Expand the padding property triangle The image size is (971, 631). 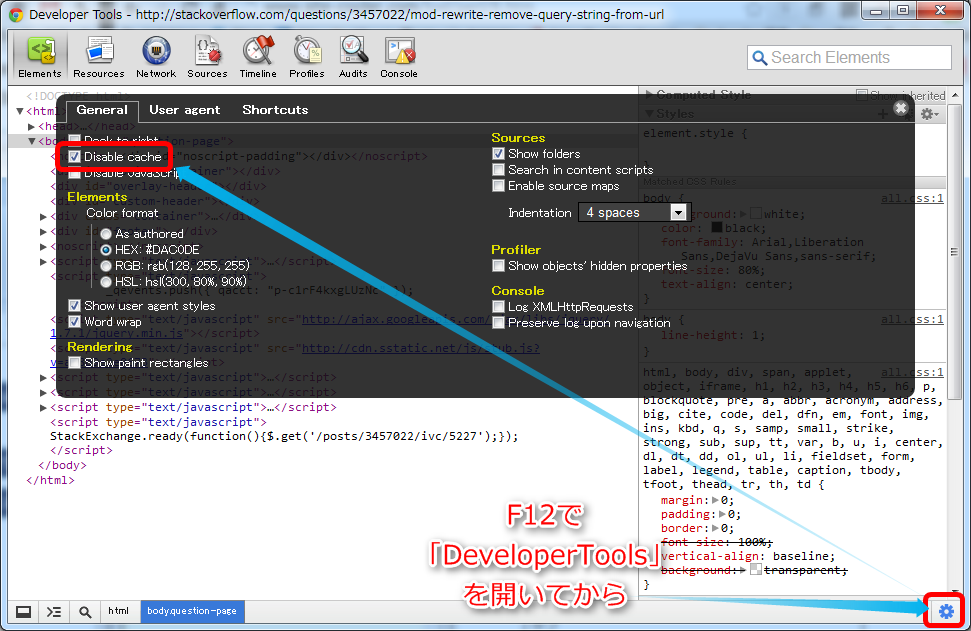click(x=722, y=515)
